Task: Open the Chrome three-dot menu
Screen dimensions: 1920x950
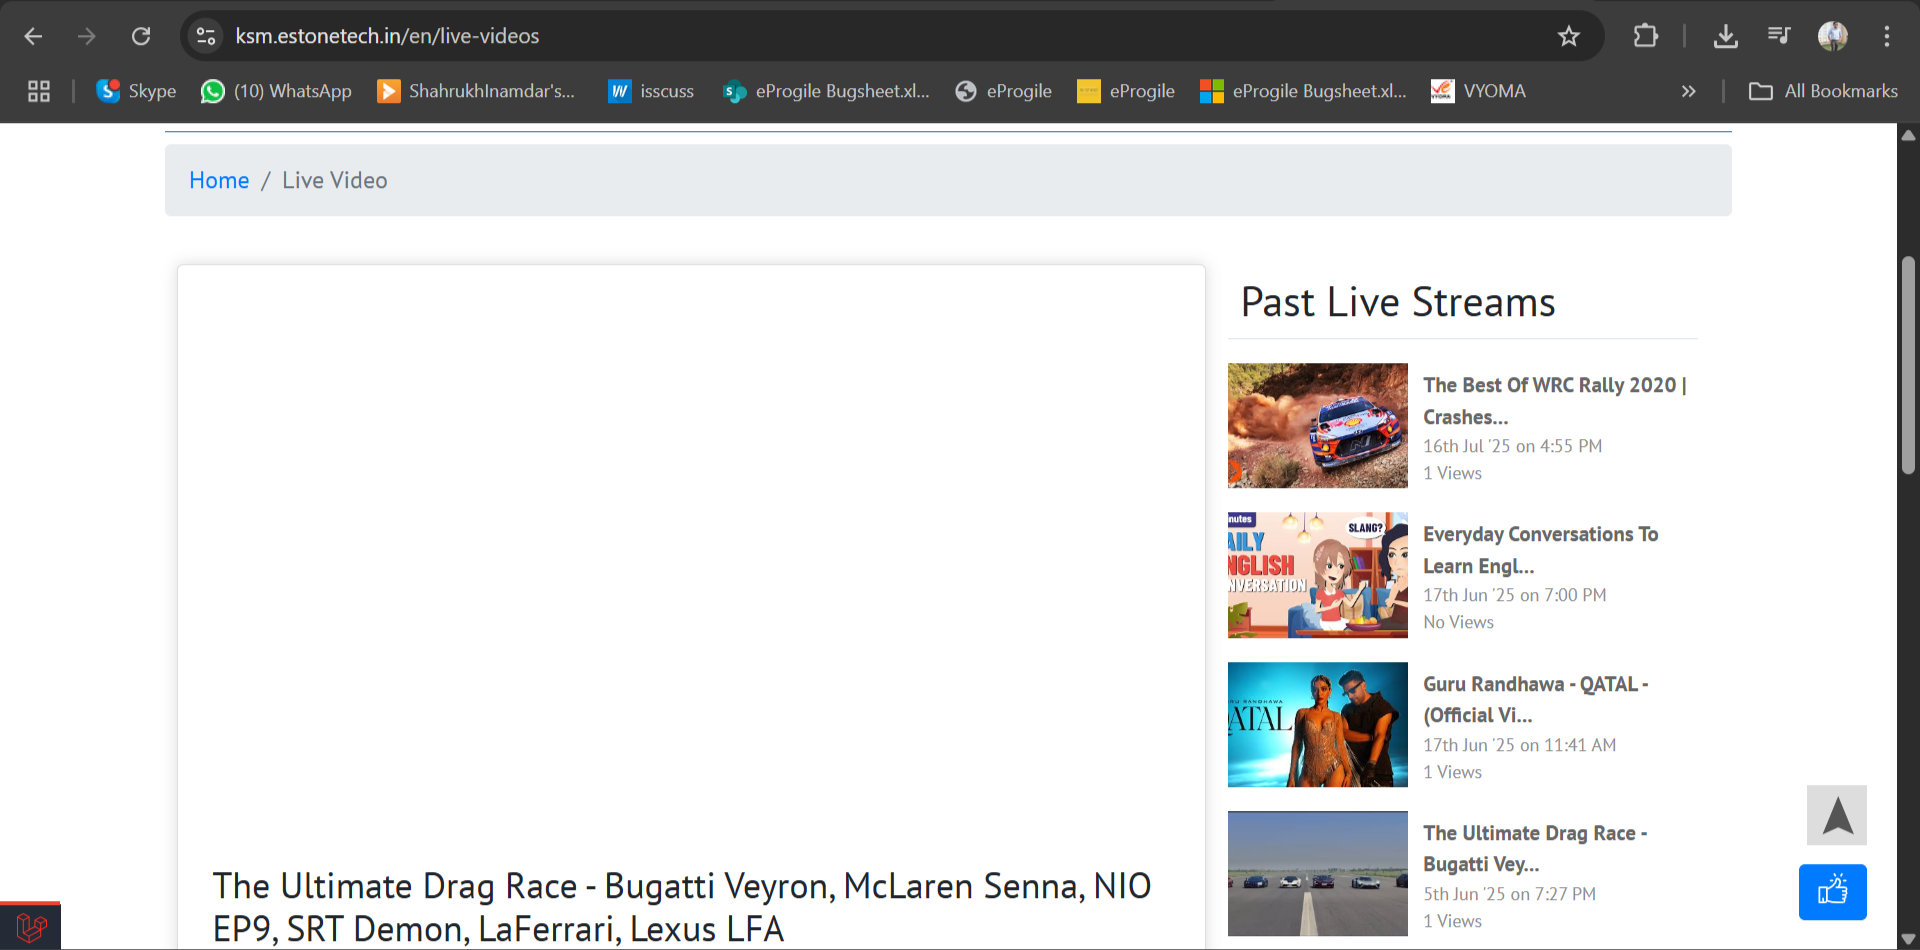Action: [x=1886, y=37]
